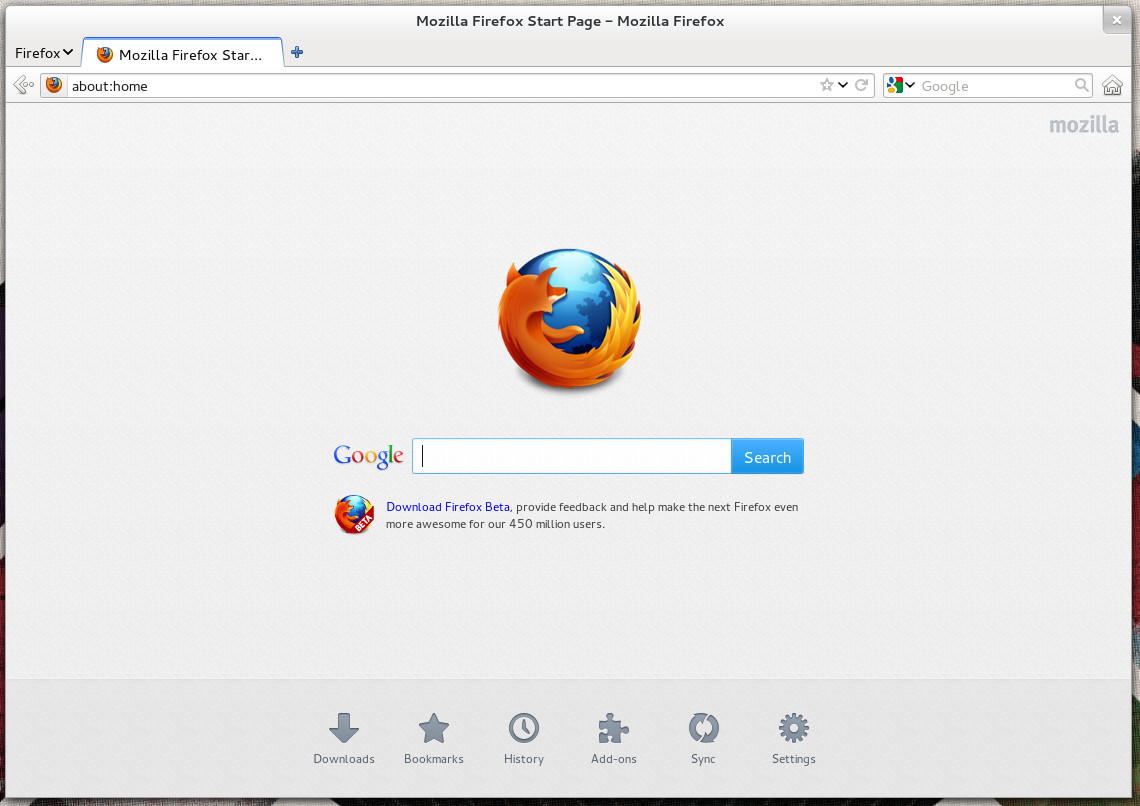Follow the Download Firefox Beta link
The width and height of the screenshot is (1140, 806).
click(447, 507)
